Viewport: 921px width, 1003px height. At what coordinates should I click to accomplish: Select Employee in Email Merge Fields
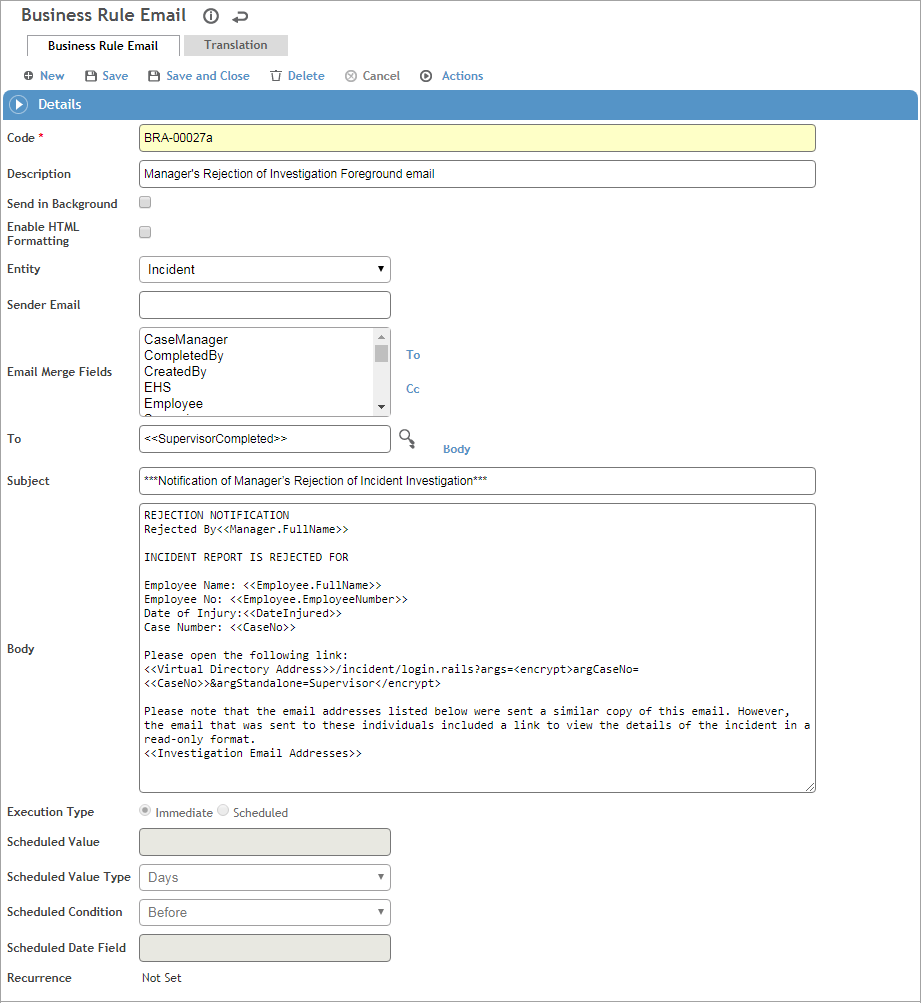pos(173,404)
